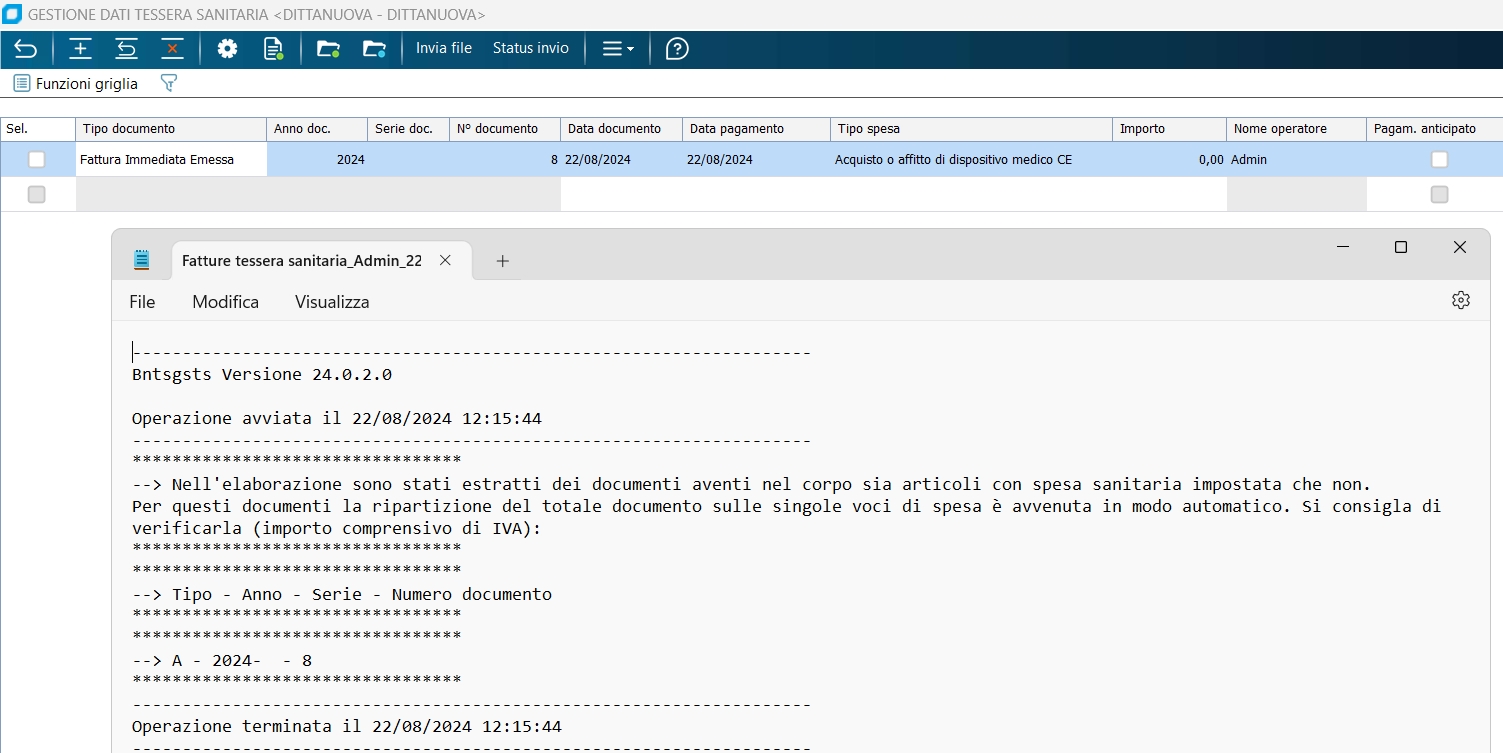Click the verificarla (importo comprensivo di IVA) line
Image resolution: width=1503 pixels, height=753 pixels.
336,528
